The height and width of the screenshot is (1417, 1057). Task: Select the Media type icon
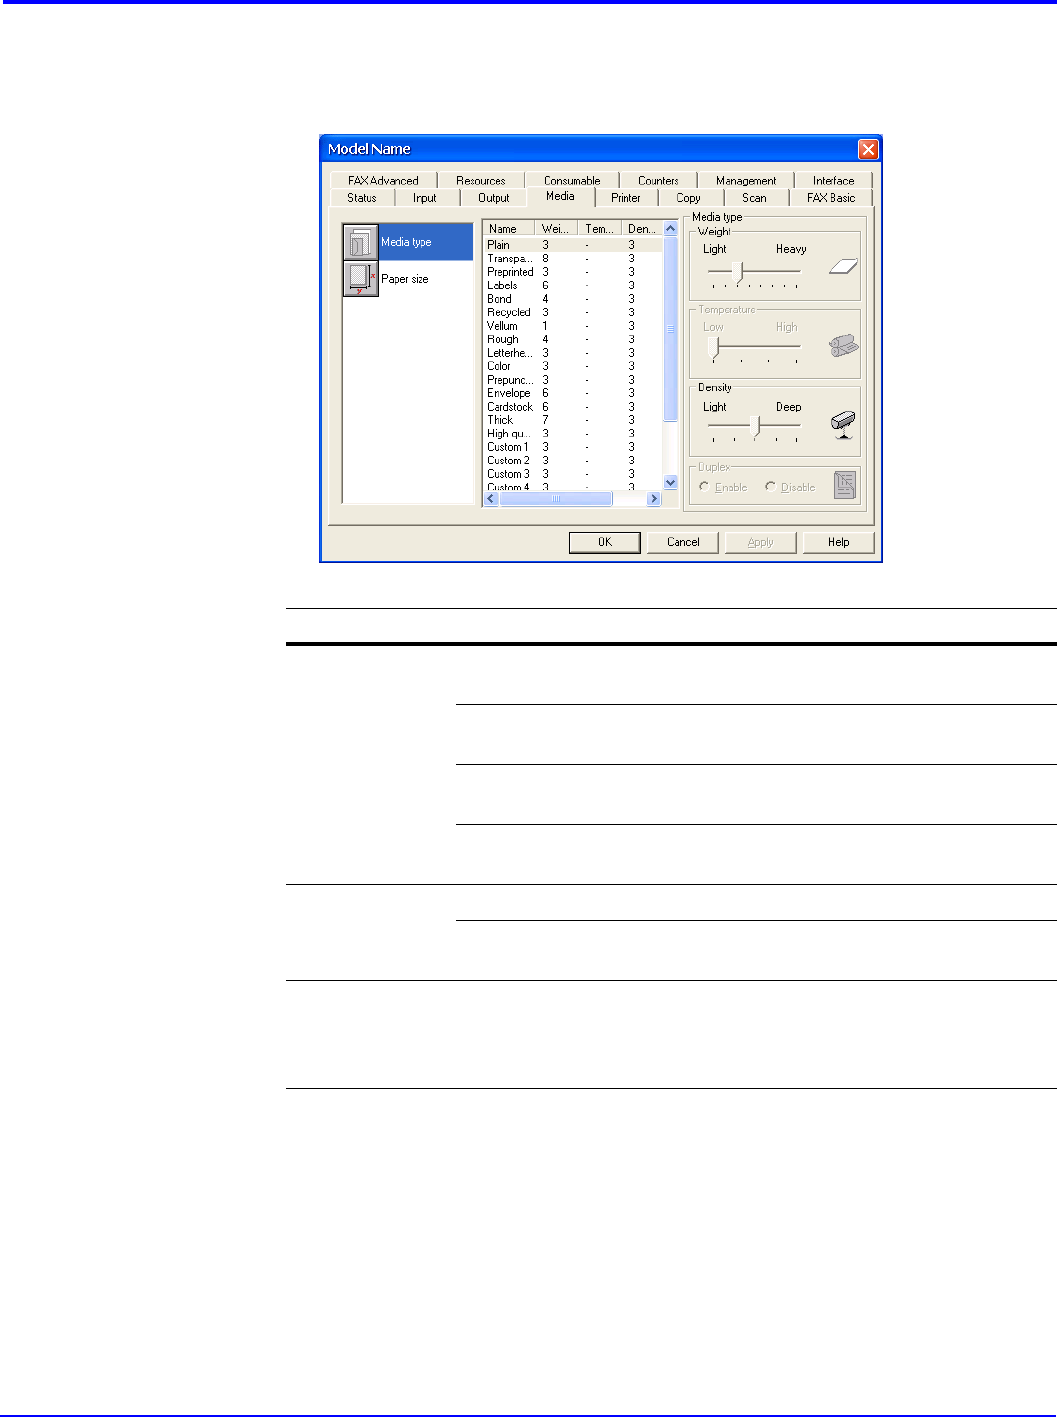pyautogui.click(x=361, y=242)
